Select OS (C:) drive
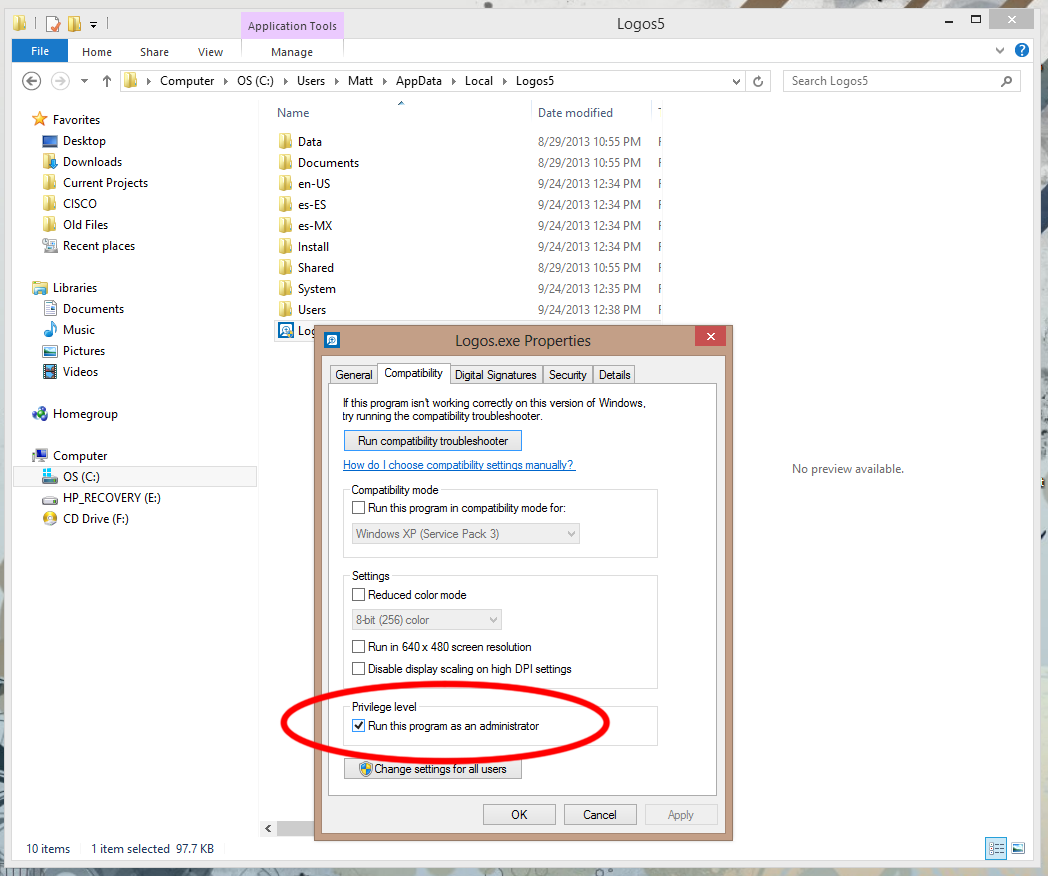Screen dimensions: 1048x876 coord(81,477)
